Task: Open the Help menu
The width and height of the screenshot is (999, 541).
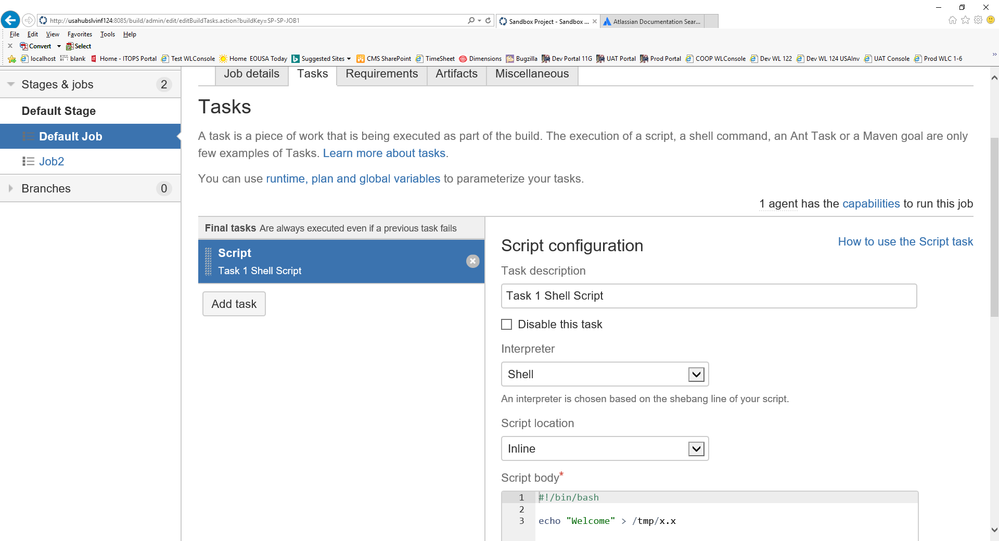Action: point(129,34)
